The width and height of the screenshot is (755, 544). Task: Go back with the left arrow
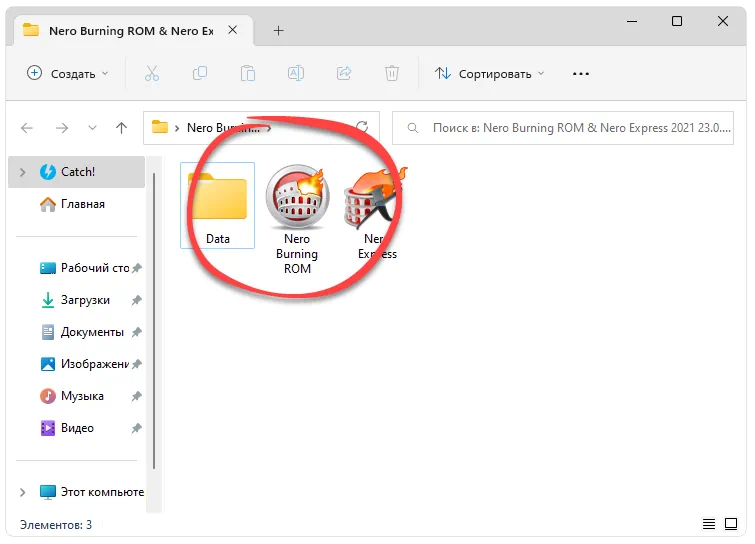pyautogui.click(x=27, y=128)
